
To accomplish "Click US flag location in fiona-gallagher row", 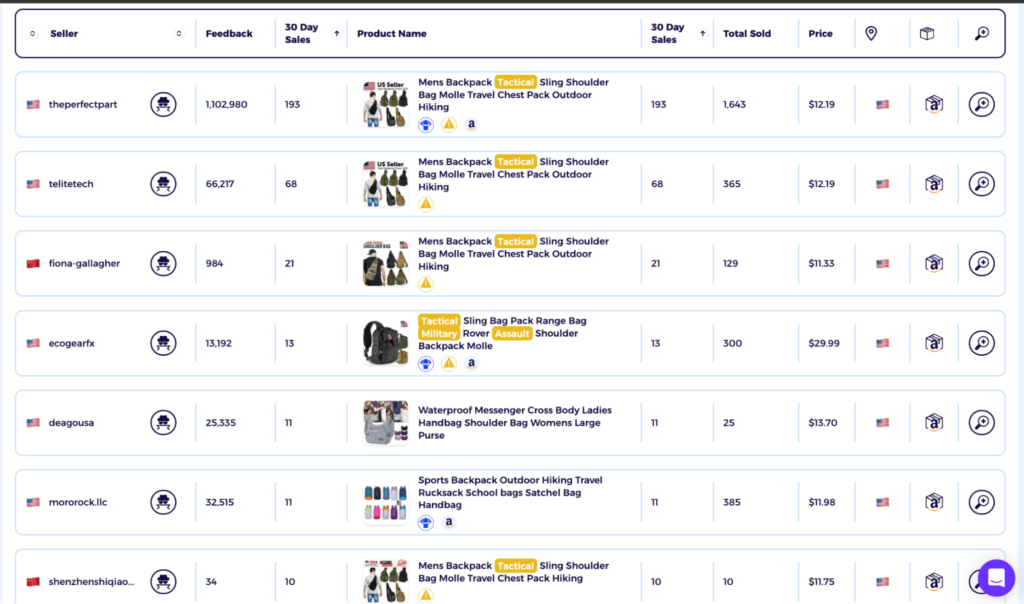I will (882, 264).
